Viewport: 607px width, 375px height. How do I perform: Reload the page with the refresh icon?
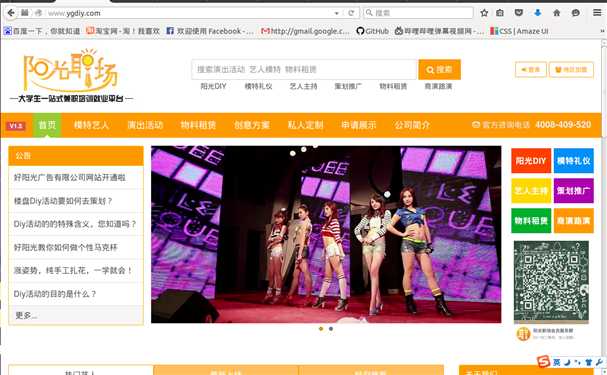[351, 13]
